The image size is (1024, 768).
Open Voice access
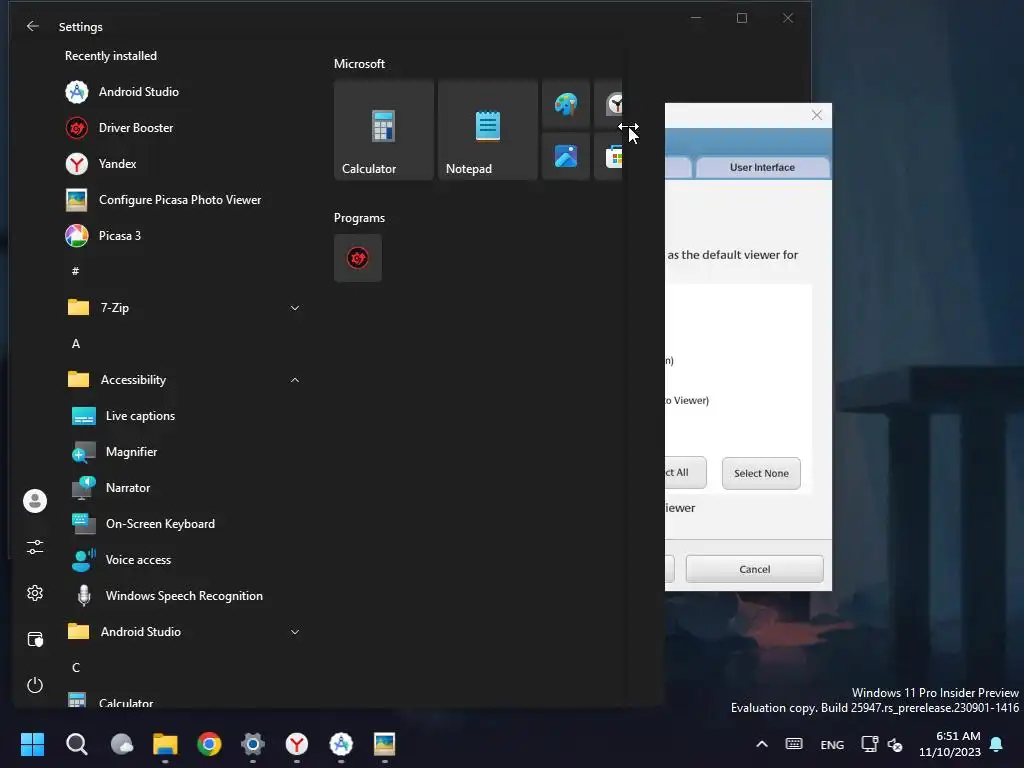click(x=121, y=560)
